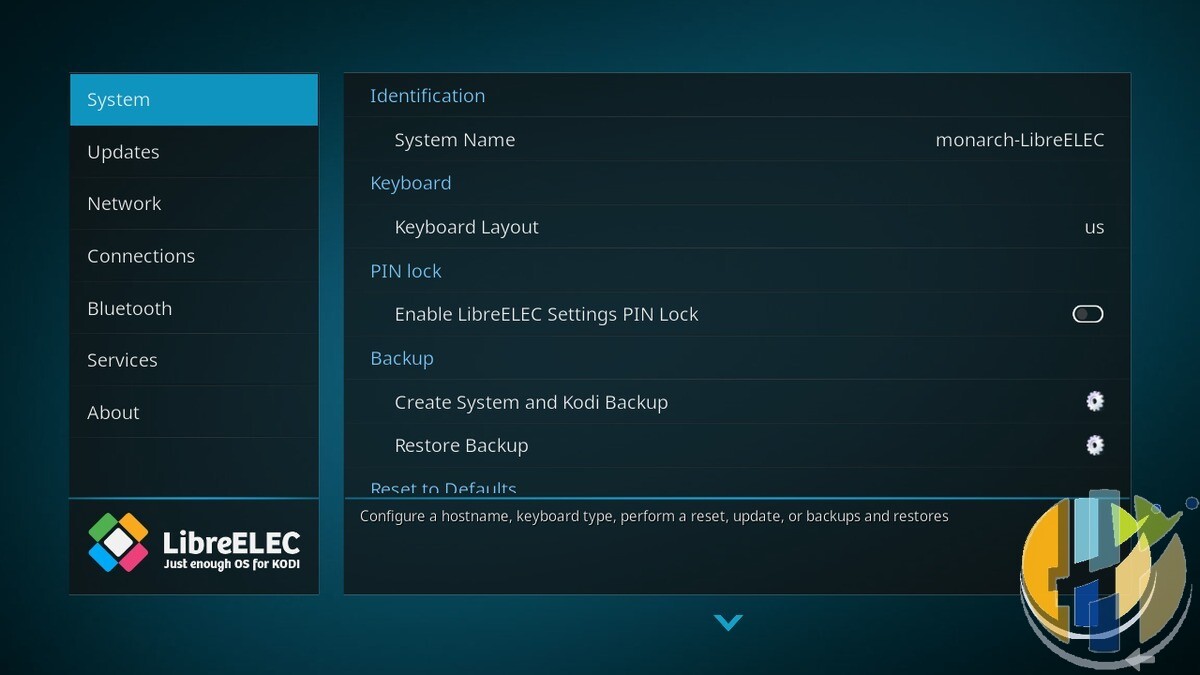This screenshot has width=1200, height=675.
Task: Click gear icon for Create System and Kodi Backup
Action: pyautogui.click(x=1095, y=401)
